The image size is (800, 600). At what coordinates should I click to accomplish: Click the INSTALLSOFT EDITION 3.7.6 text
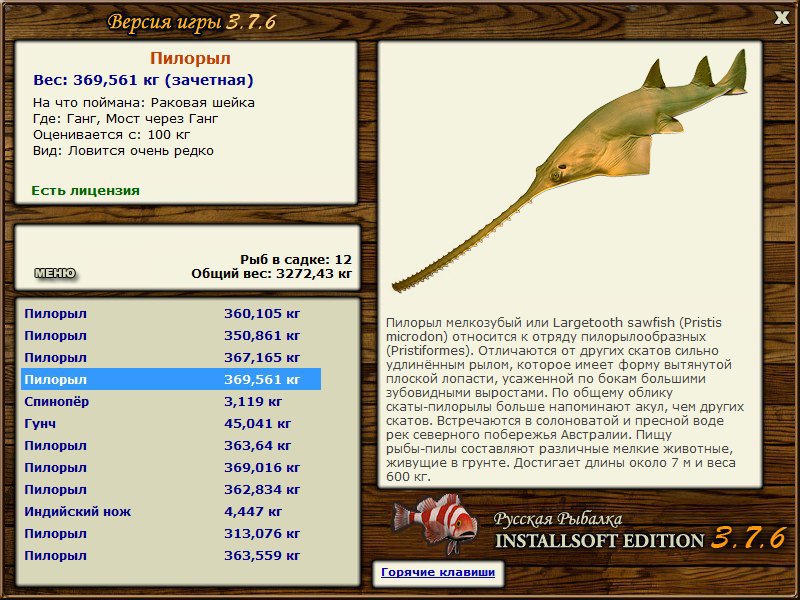click(x=640, y=539)
